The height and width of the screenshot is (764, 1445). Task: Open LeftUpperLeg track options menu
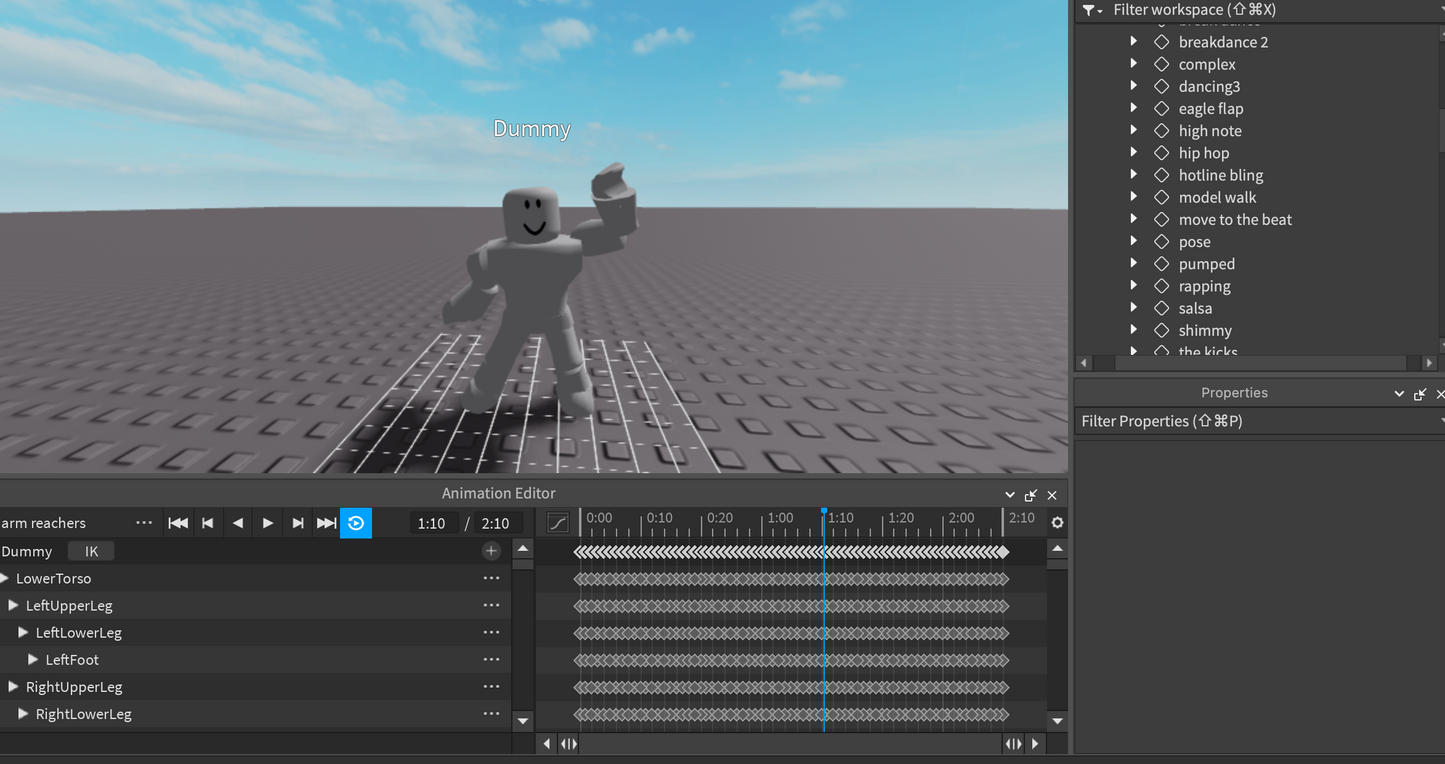coord(491,605)
